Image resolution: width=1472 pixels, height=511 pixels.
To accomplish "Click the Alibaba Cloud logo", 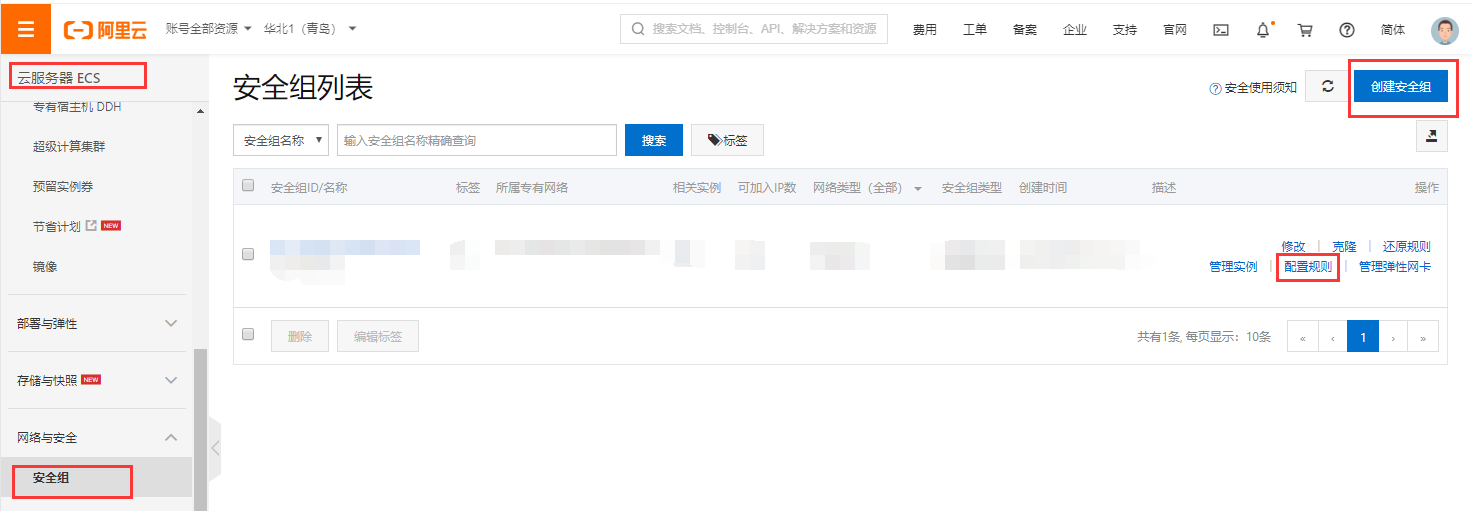I will pos(106,30).
